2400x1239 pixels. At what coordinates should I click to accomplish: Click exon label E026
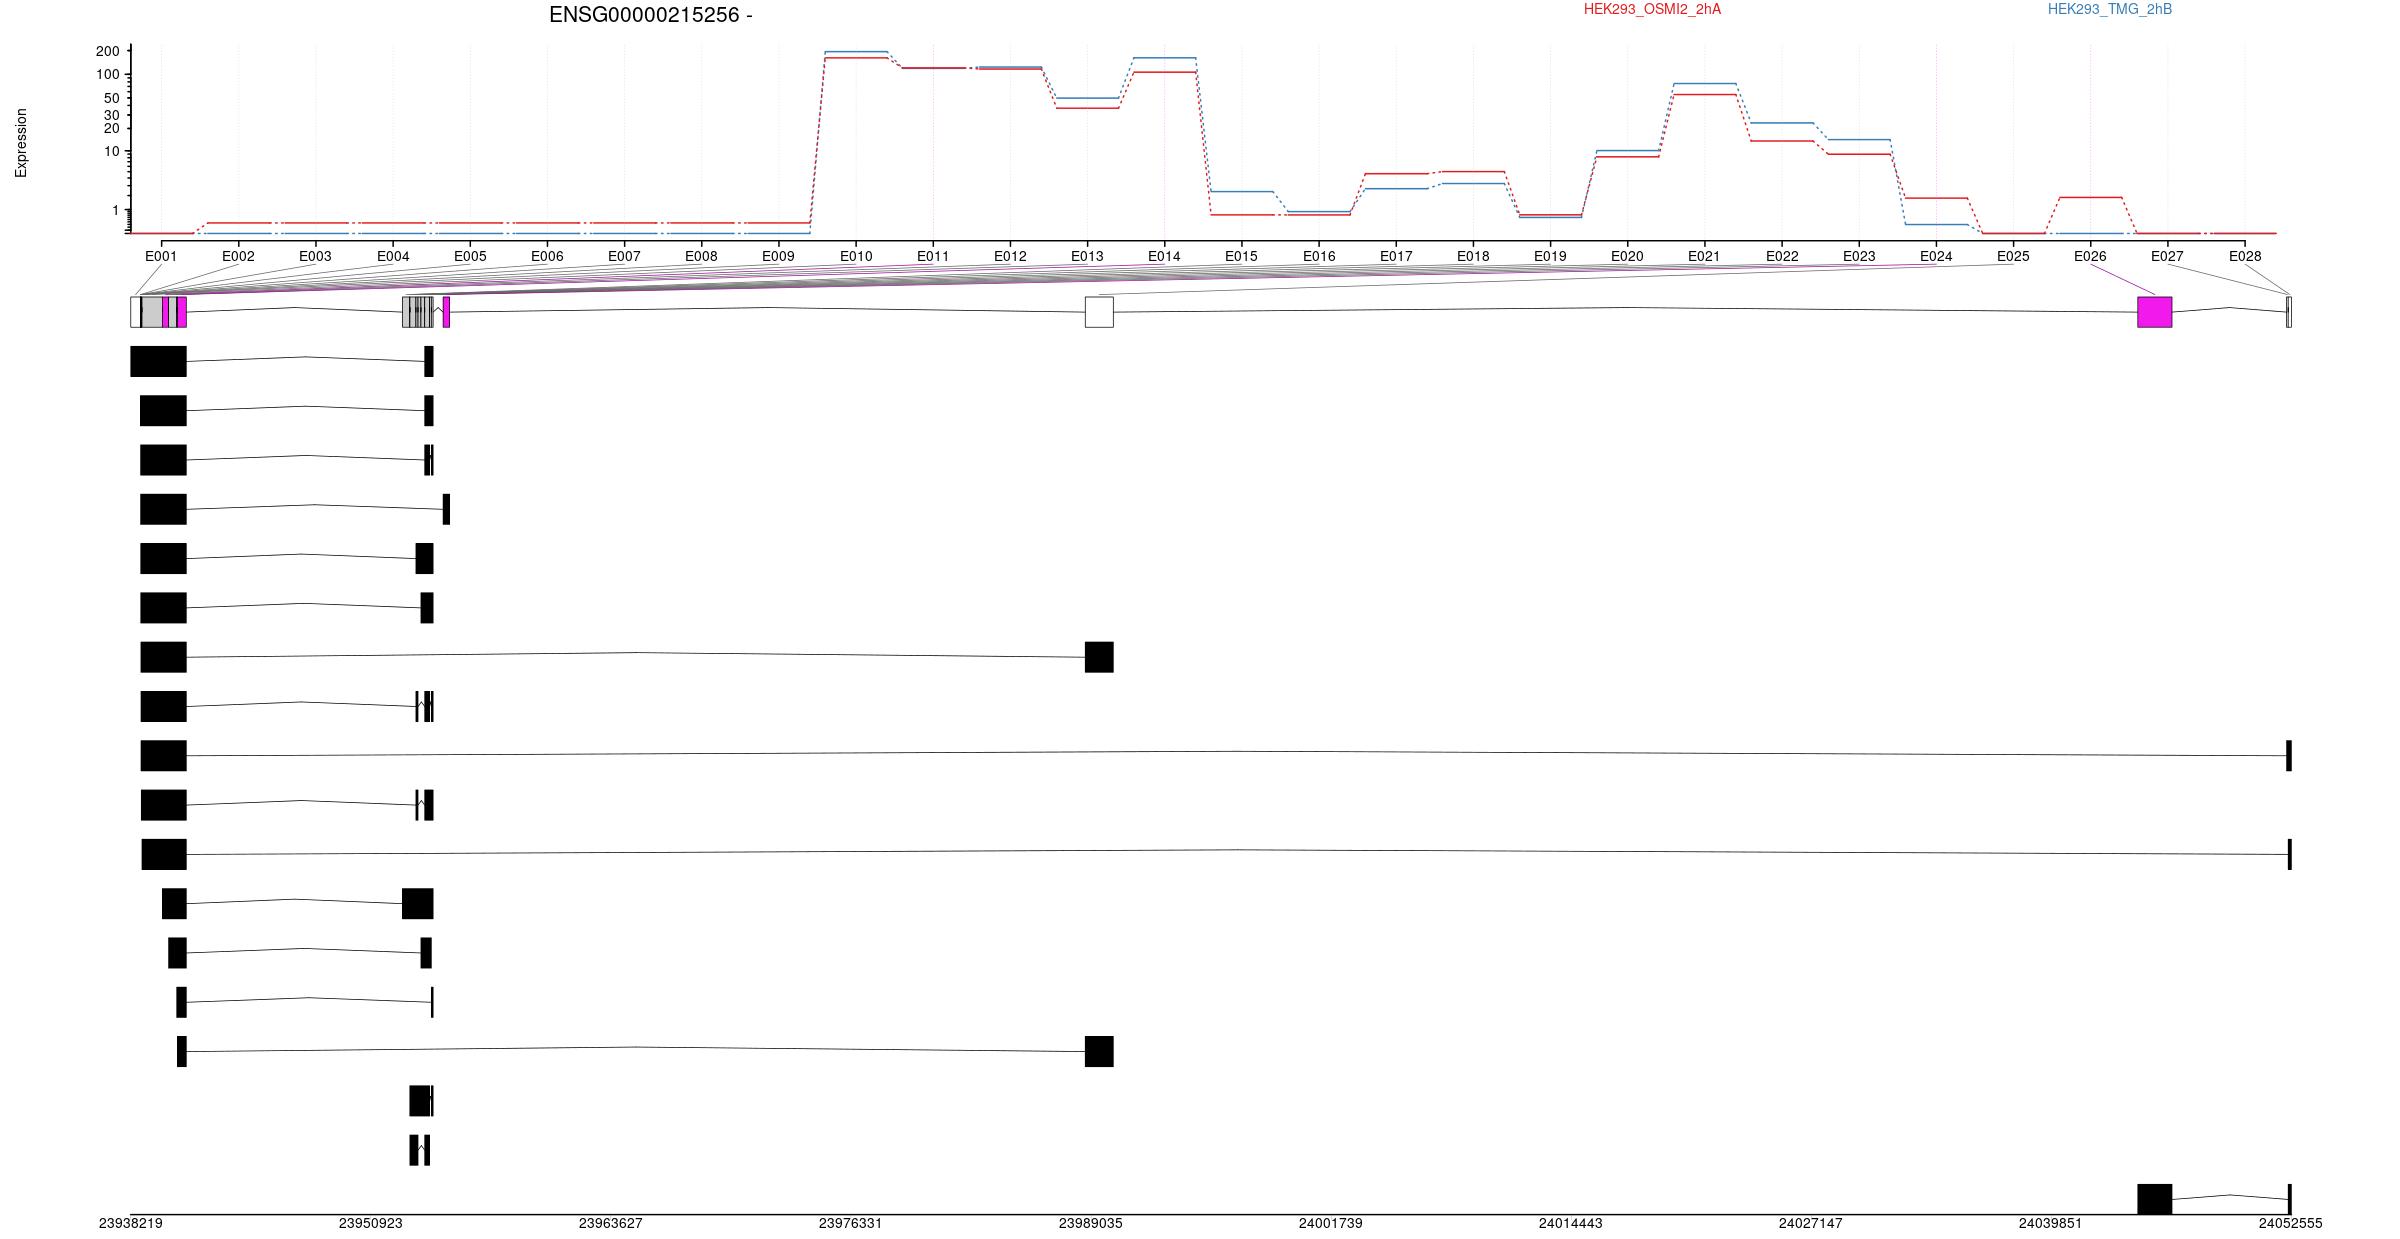coord(2090,256)
